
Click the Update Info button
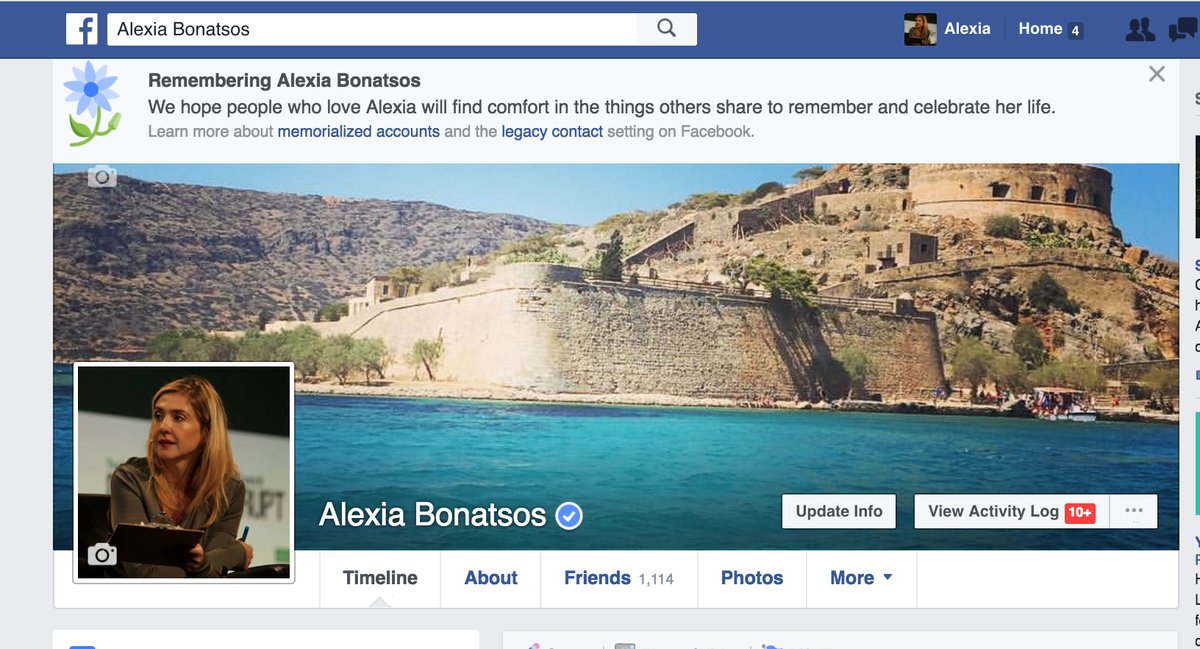click(x=838, y=511)
